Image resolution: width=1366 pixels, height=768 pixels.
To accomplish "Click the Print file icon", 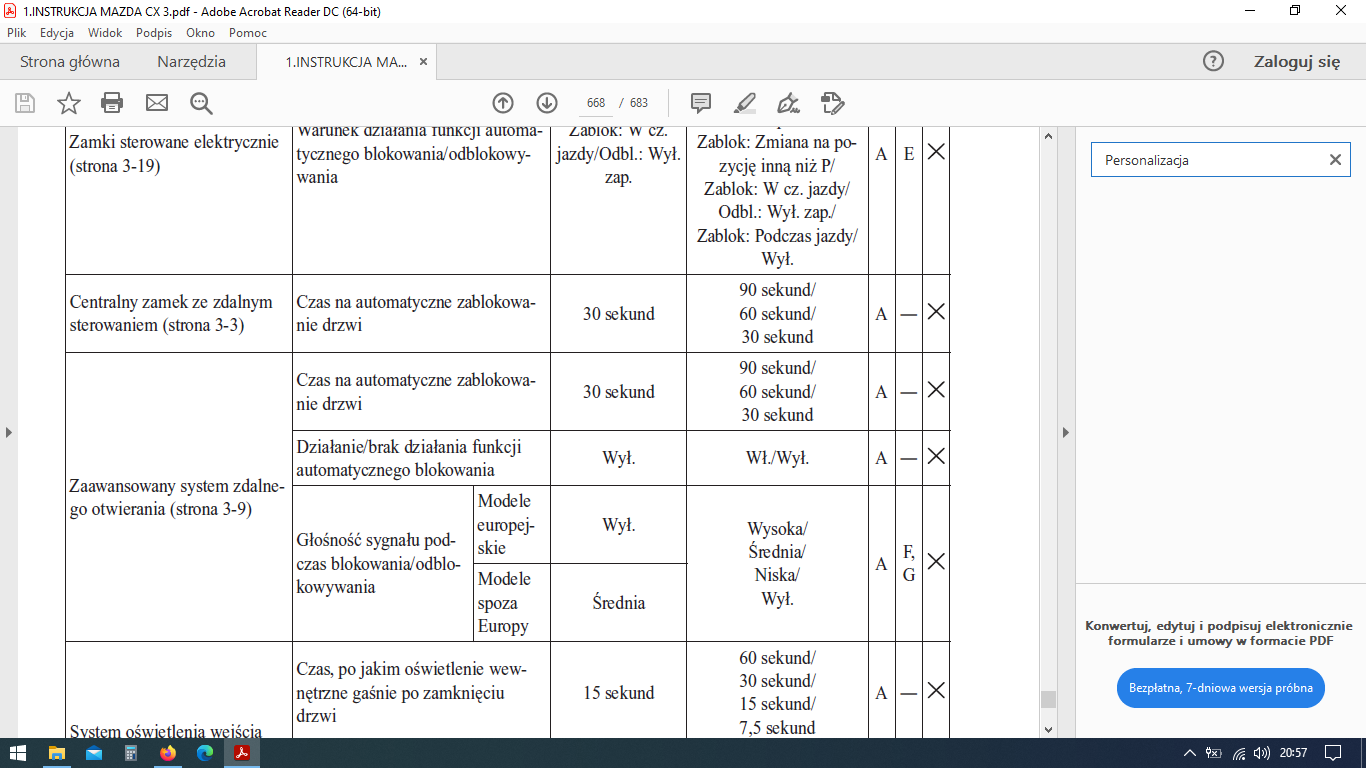I will pyautogui.click(x=112, y=103).
